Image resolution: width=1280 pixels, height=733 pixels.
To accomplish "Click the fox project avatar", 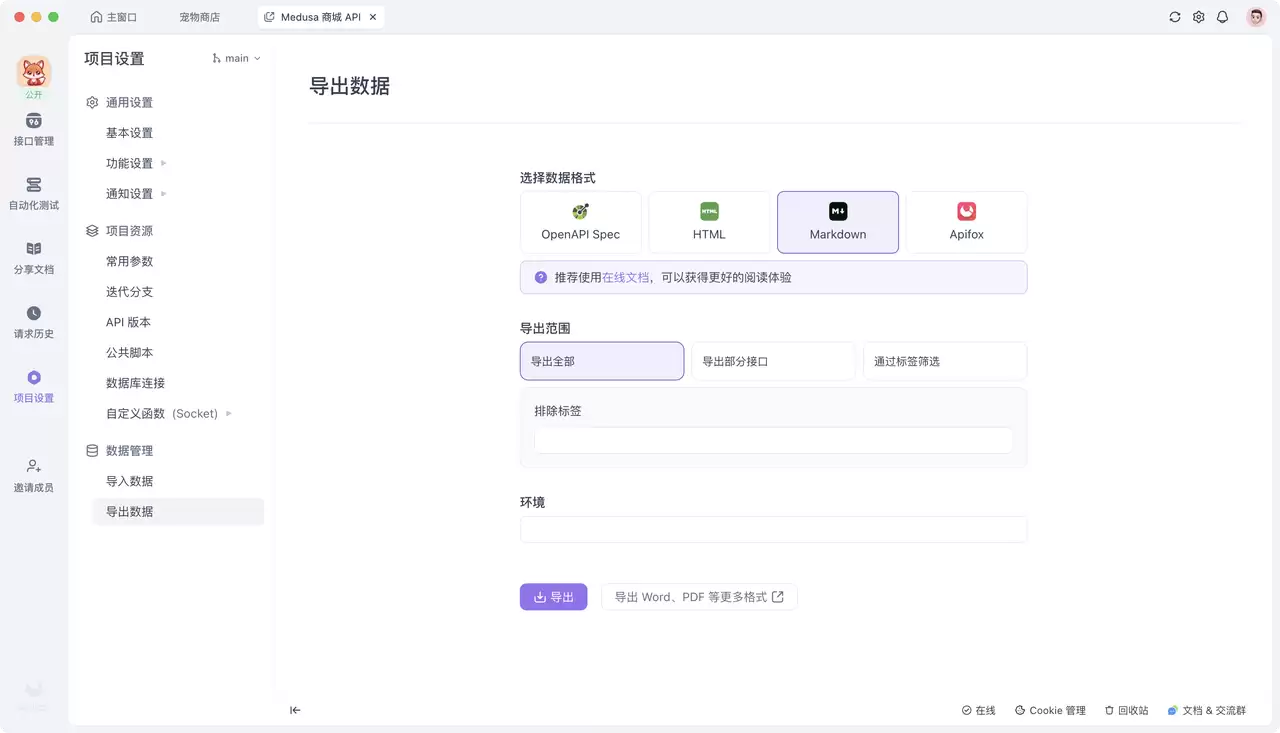I will coord(34,72).
